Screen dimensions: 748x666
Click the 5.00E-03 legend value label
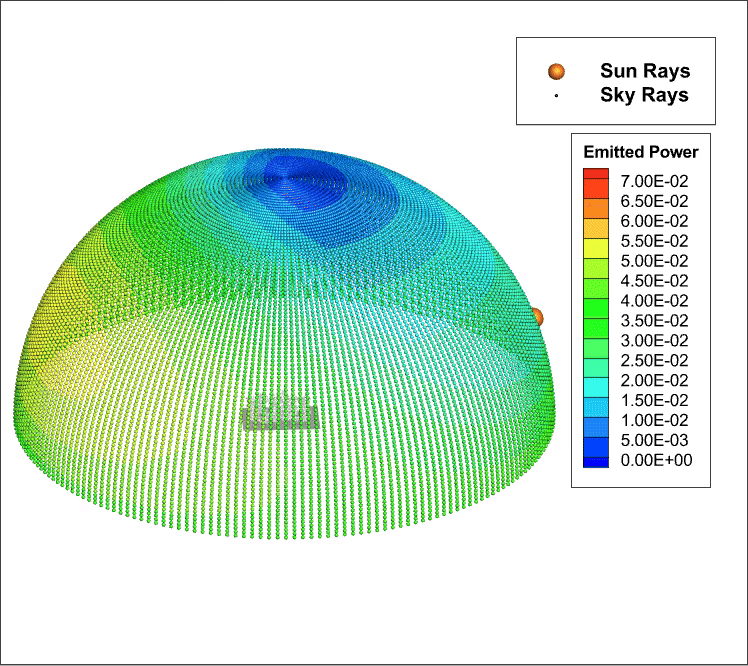(x=657, y=440)
